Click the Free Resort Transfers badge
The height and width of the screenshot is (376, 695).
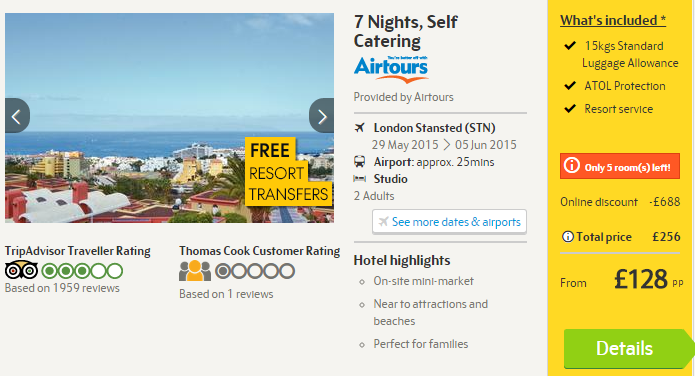289,172
